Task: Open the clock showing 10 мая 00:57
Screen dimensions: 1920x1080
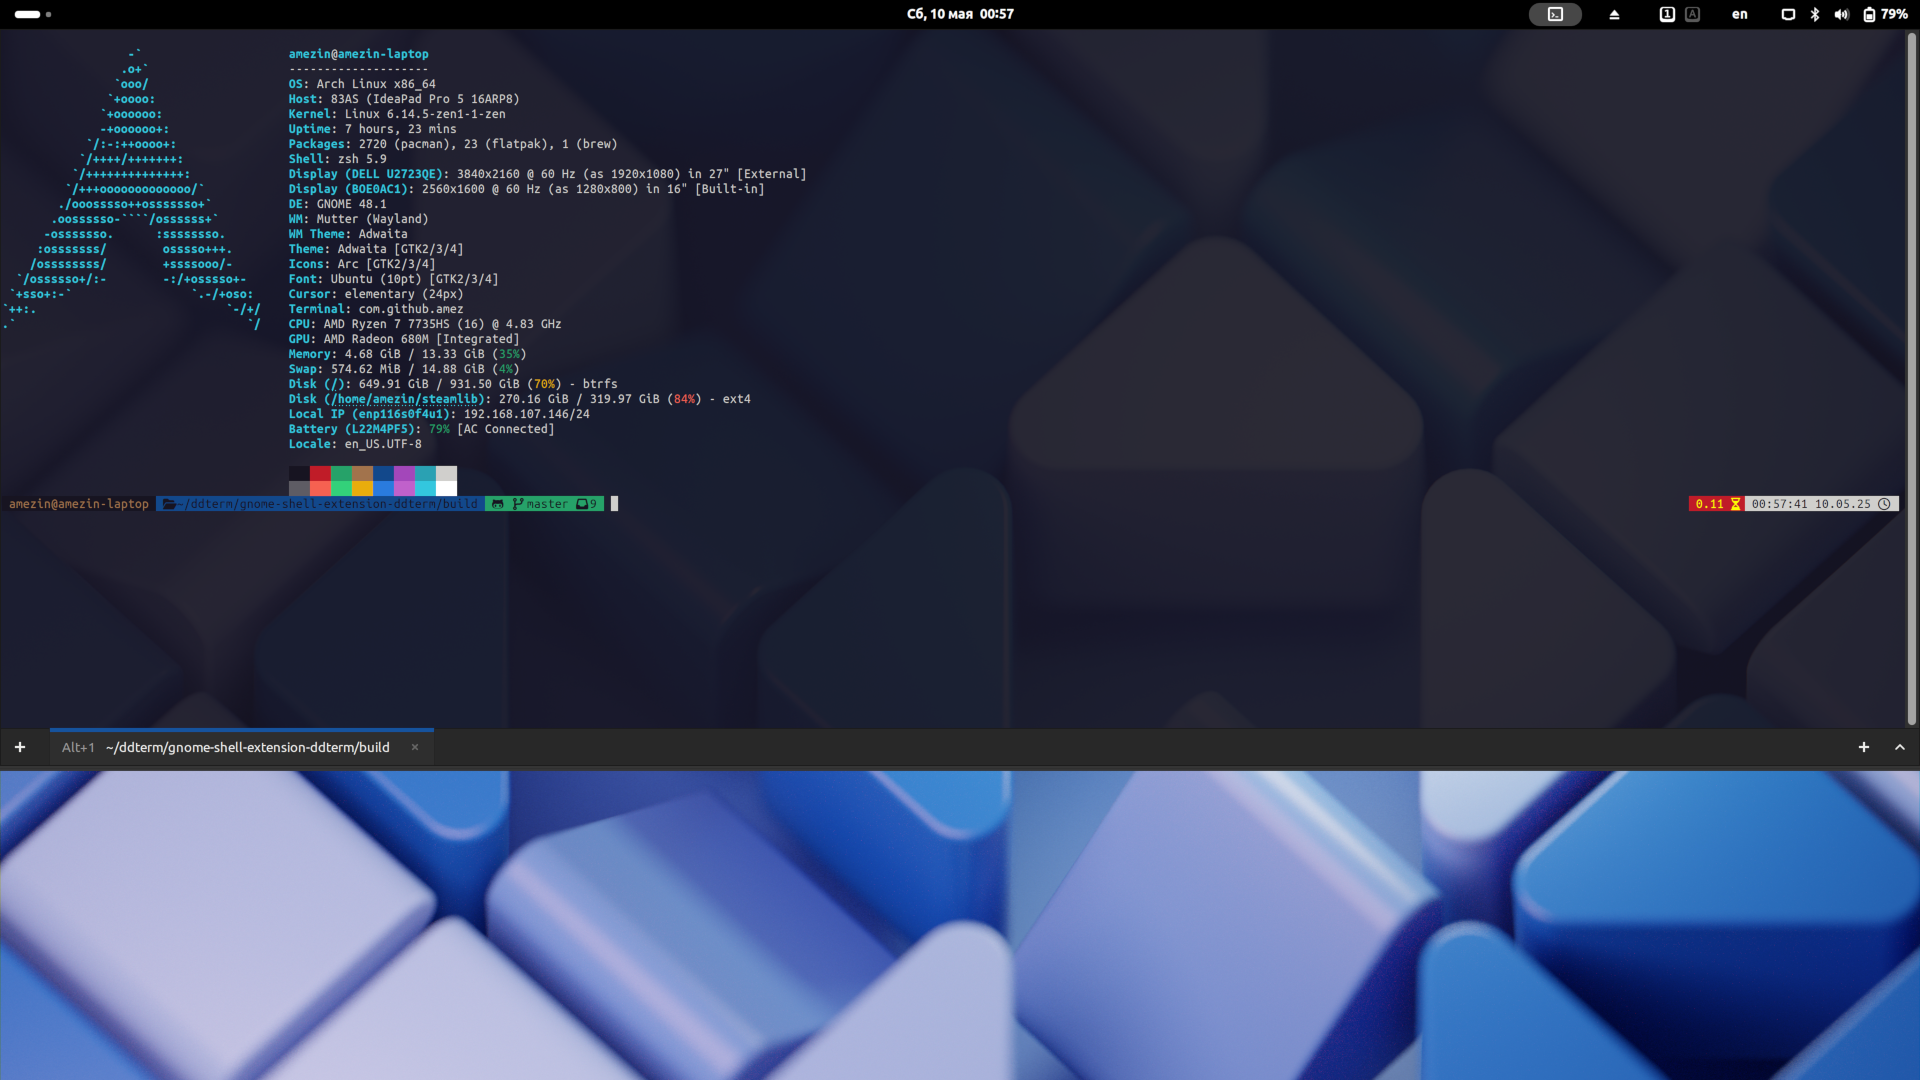Action: [960, 14]
